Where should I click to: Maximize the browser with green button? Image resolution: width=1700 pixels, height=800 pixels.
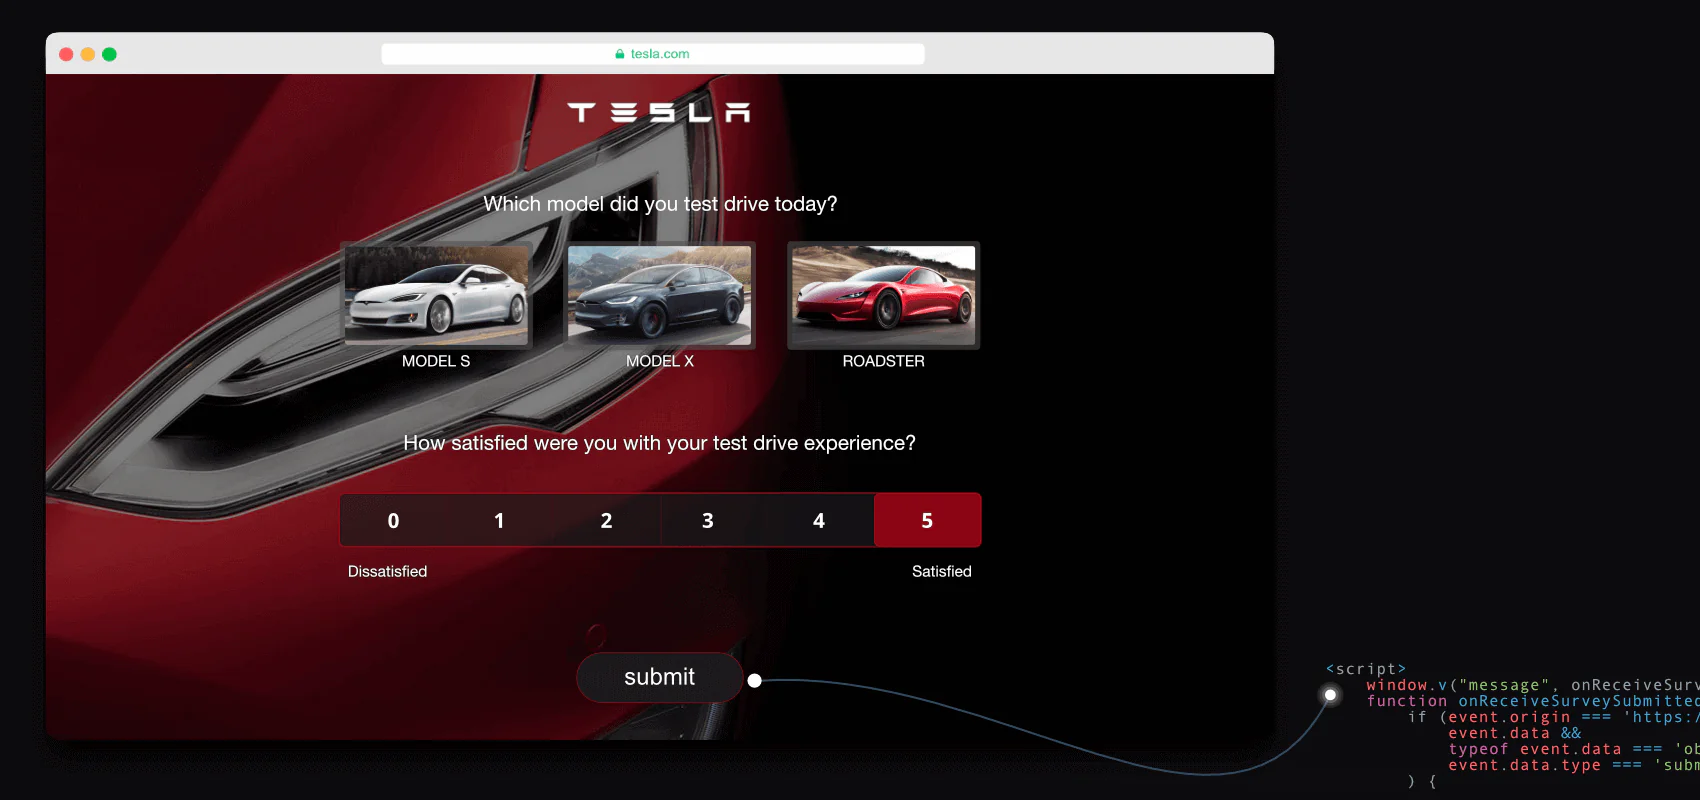(x=109, y=54)
